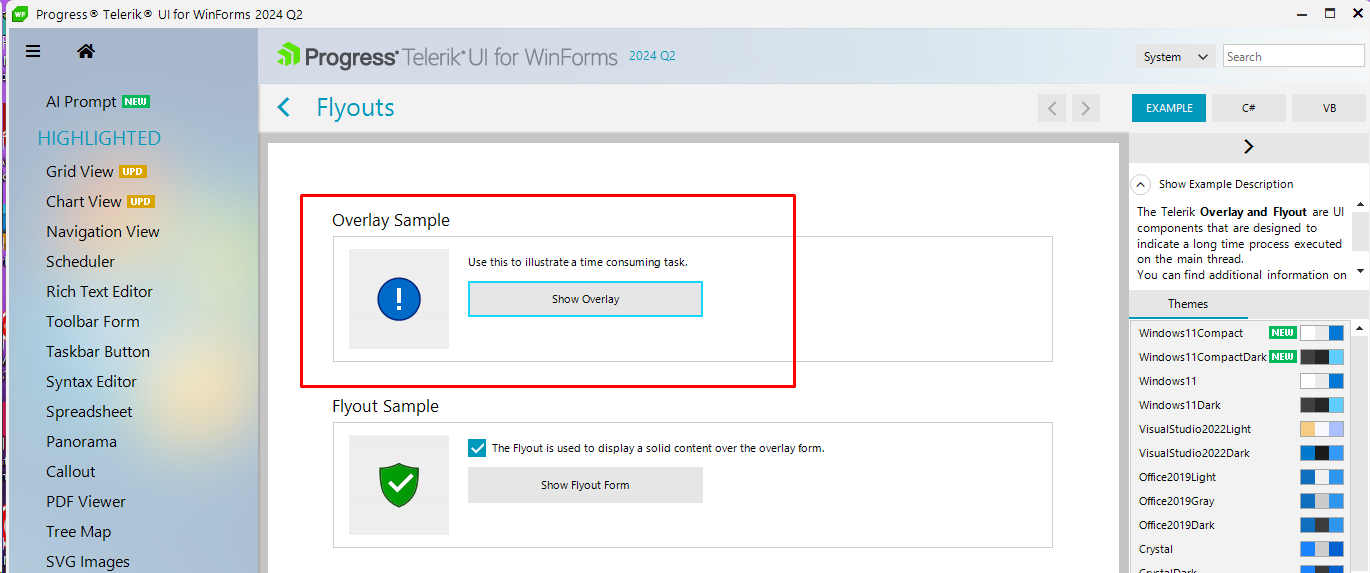Click the green shield checkmark icon

399,485
